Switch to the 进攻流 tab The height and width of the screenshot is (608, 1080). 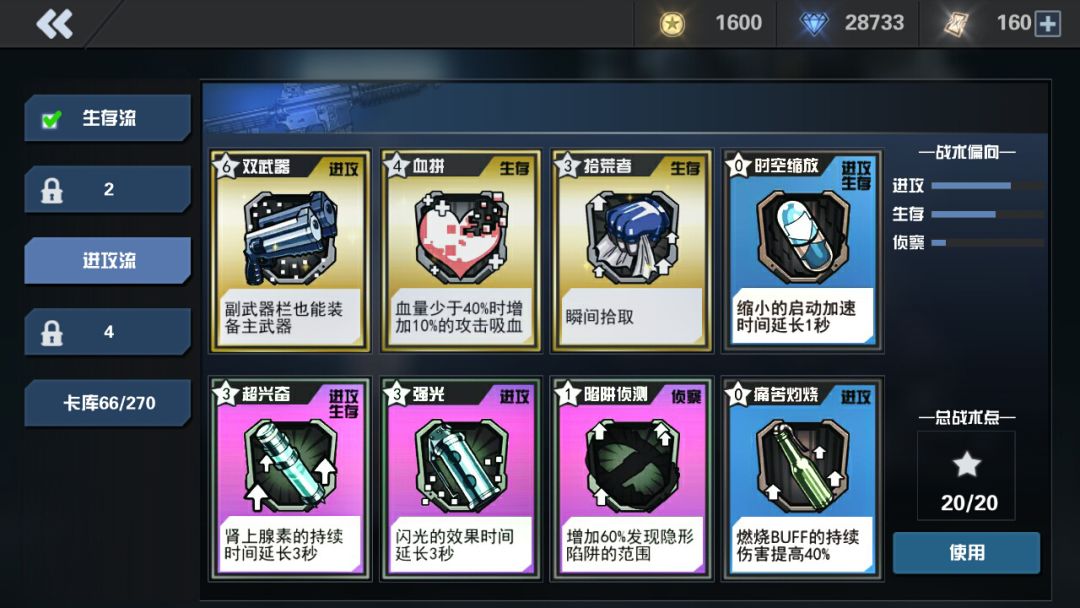pyautogui.click(x=107, y=260)
